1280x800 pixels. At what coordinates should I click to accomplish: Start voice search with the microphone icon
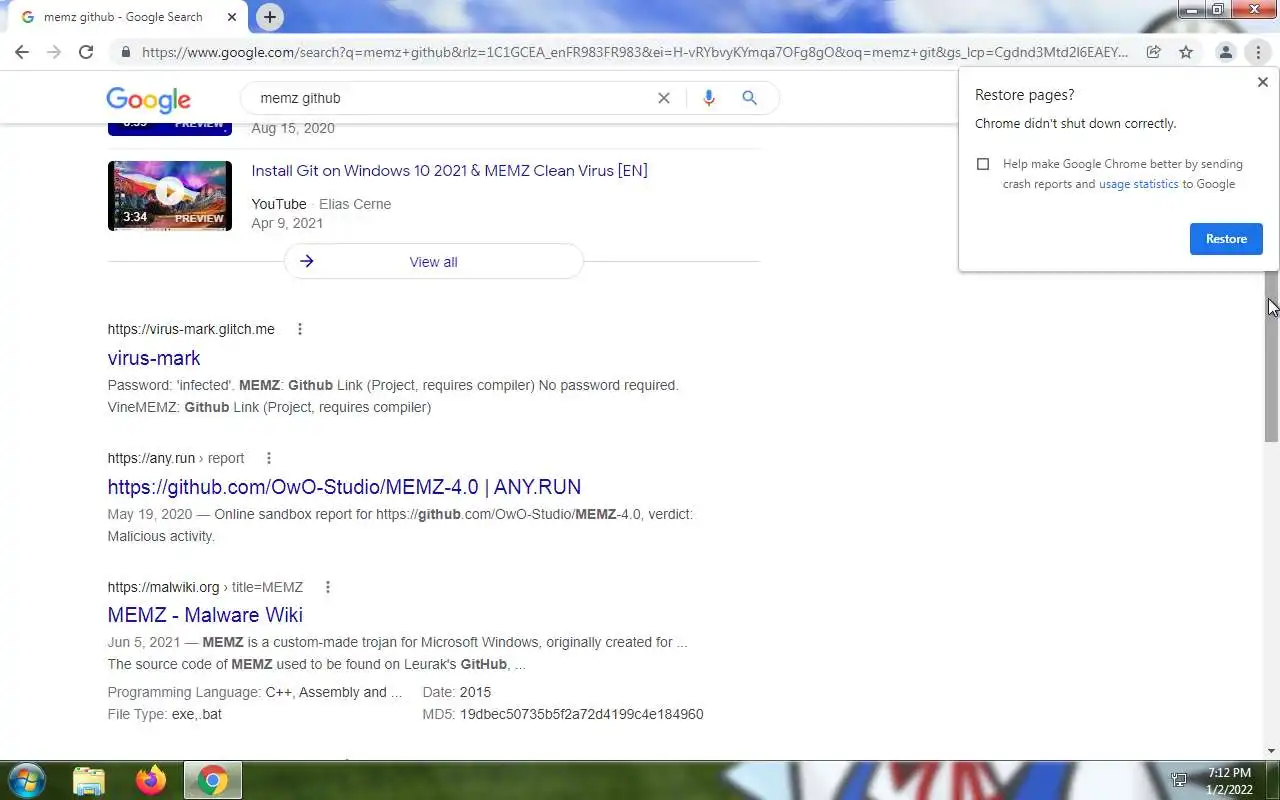[708, 98]
